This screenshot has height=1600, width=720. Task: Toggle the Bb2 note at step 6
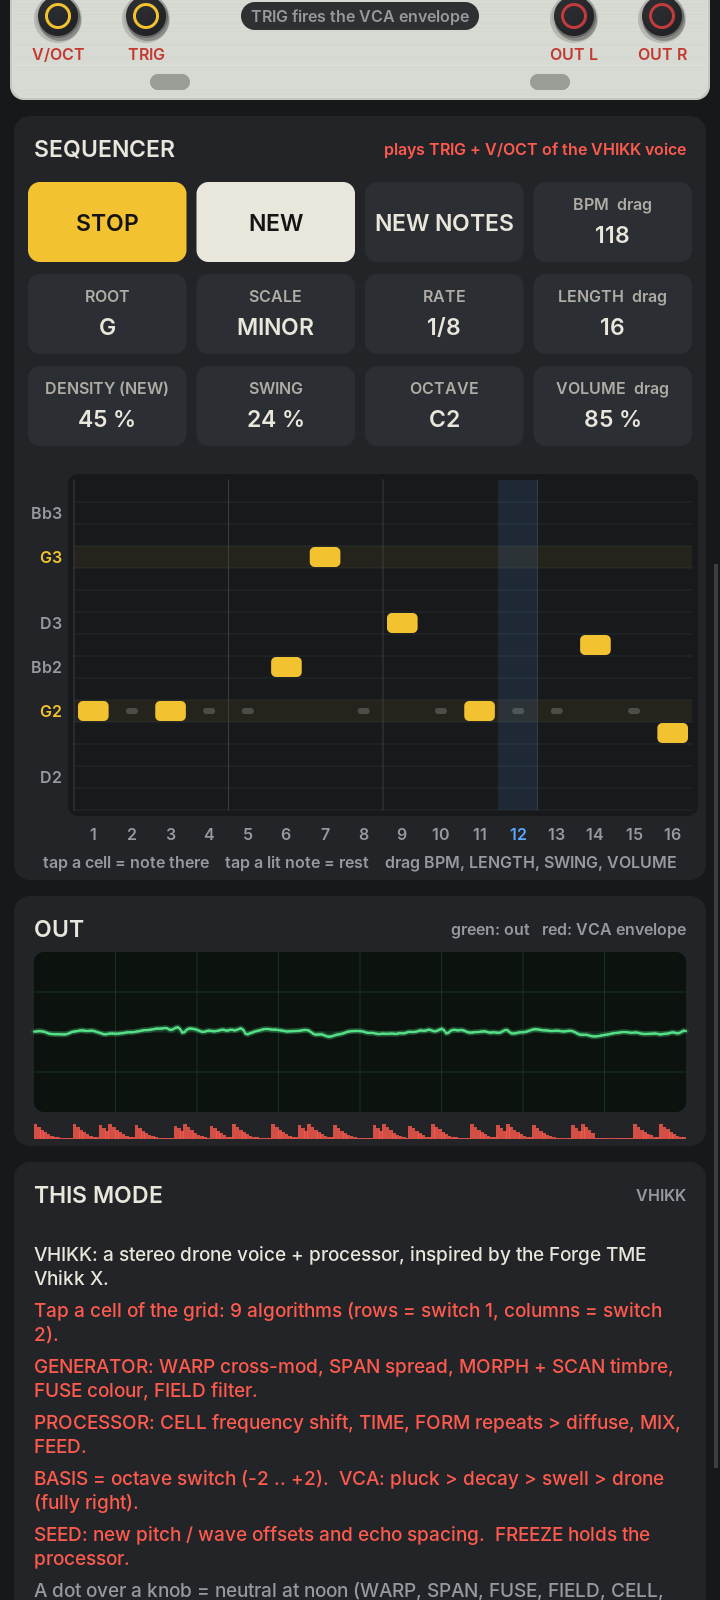286,667
